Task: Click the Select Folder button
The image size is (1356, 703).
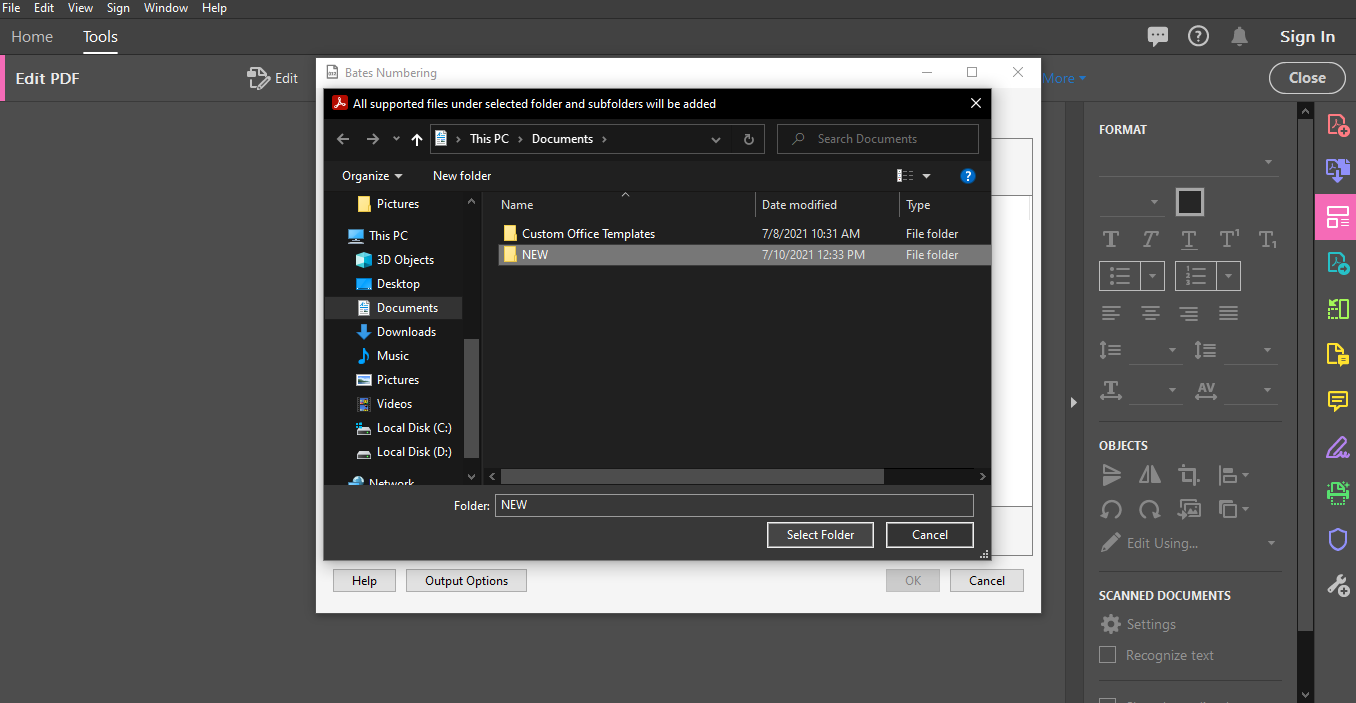Action: click(820, 535)
